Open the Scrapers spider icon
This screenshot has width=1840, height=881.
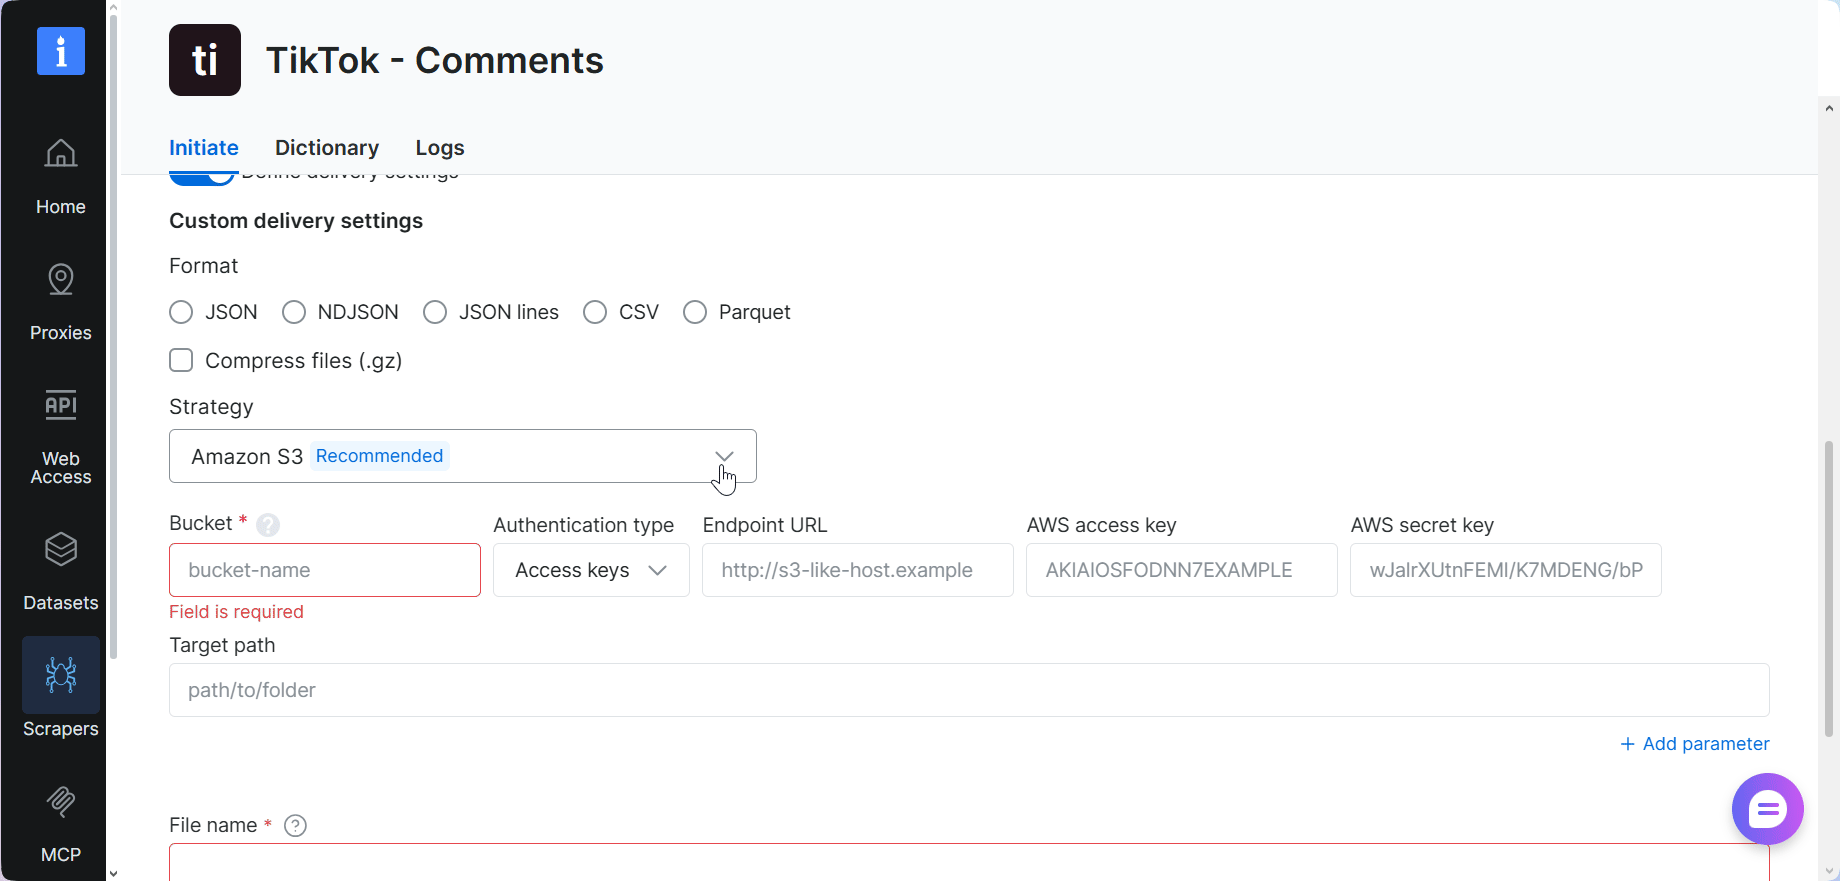click(x=61, y=675)
